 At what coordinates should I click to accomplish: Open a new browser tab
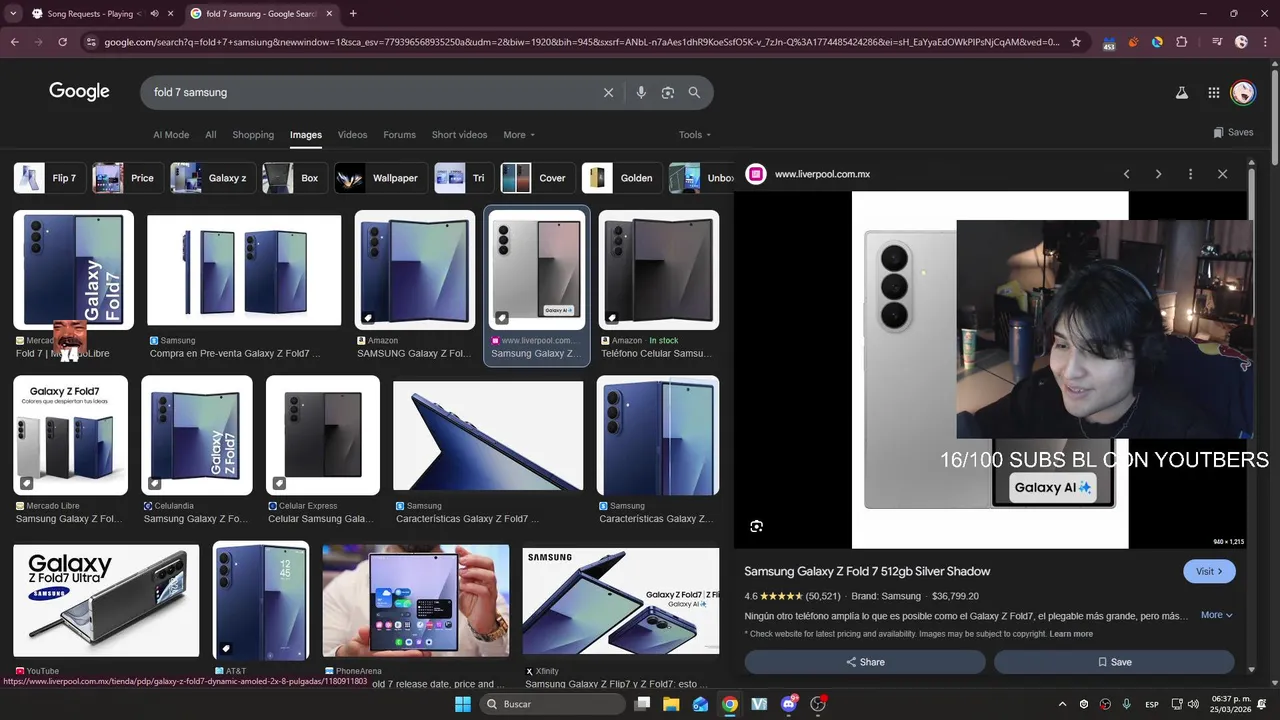point(353,14)
